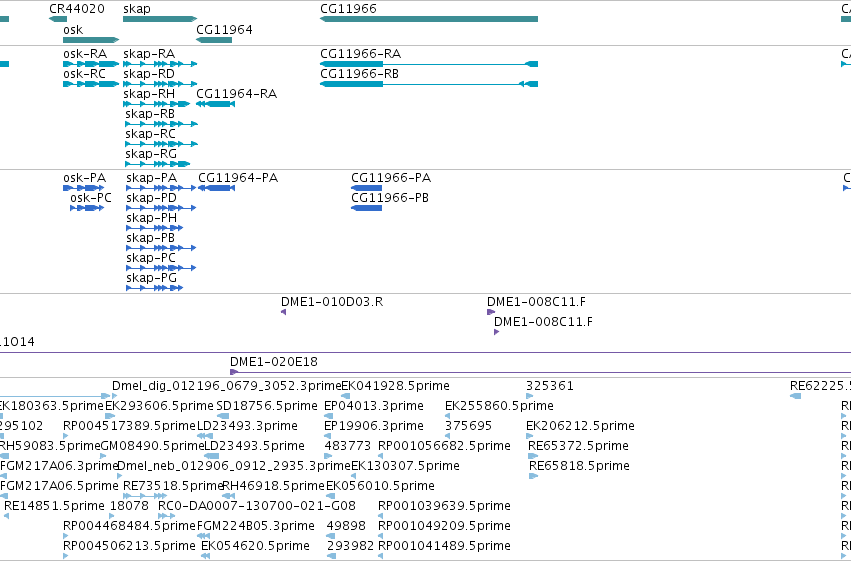This screenshot has width=851, height=561.
Task: Select spliced EST RE73518.5prime
Action: pyautogui.click(x=145, y=496)
